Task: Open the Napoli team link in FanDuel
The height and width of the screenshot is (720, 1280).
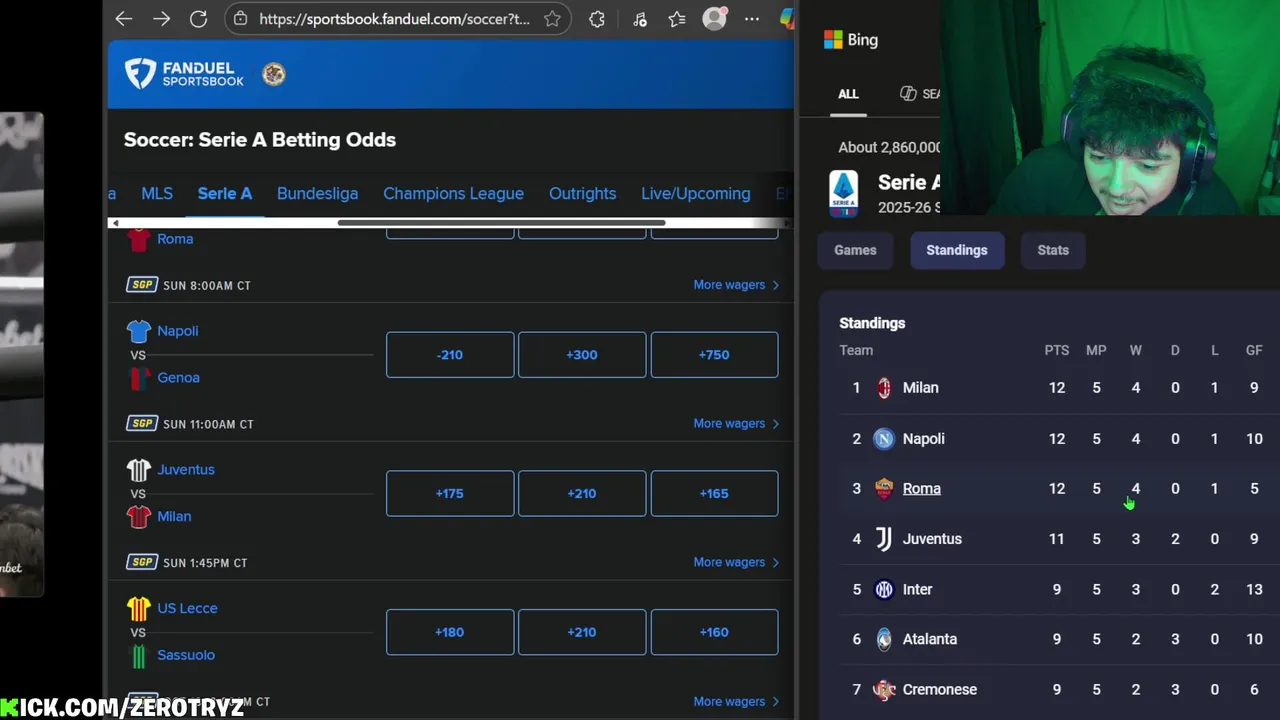Action: click(177, 331)
